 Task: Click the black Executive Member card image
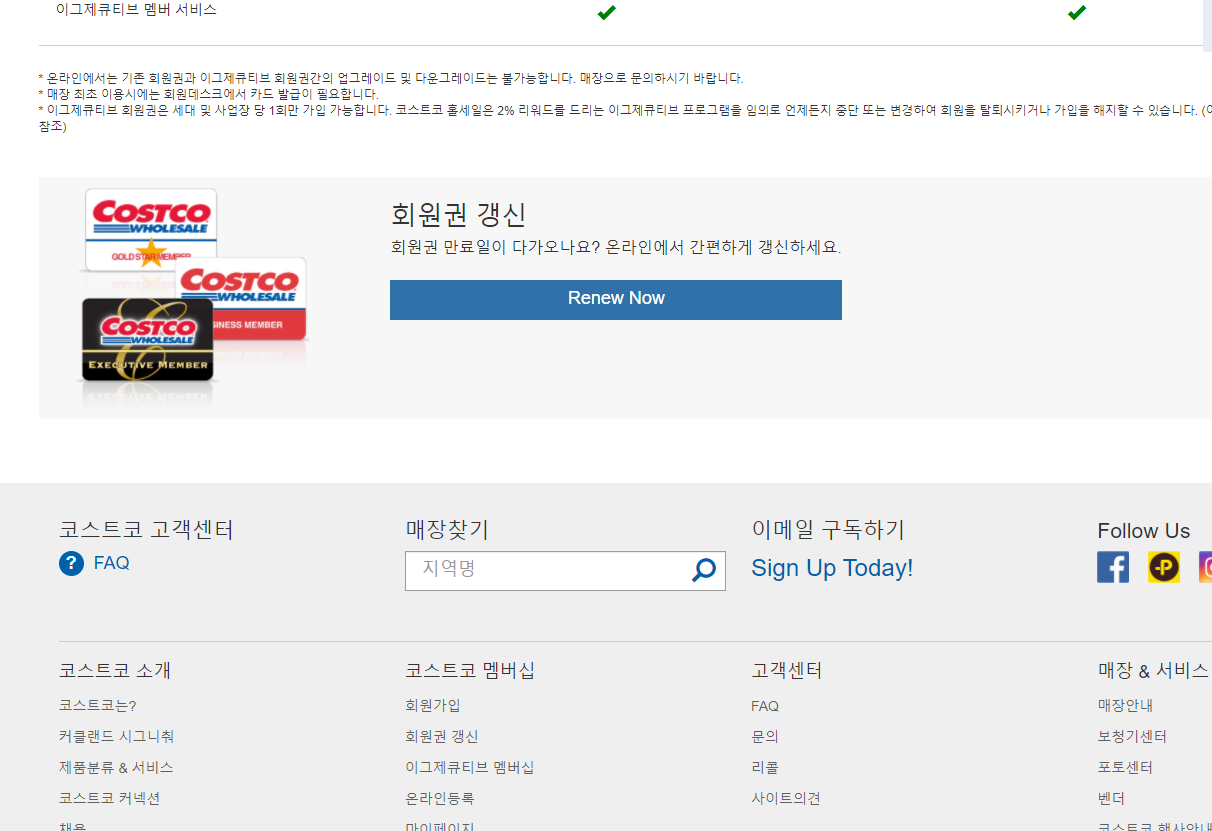148,340
